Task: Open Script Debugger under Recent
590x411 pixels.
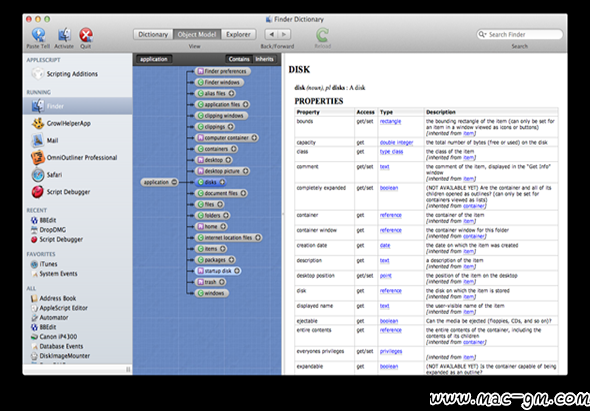Action: pos(57,239)
